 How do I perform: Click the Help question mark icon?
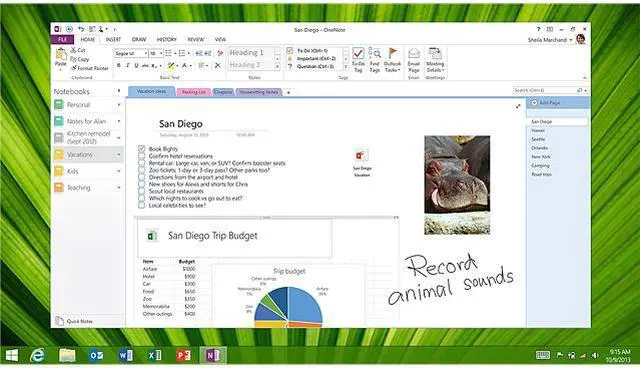(539, 29)
